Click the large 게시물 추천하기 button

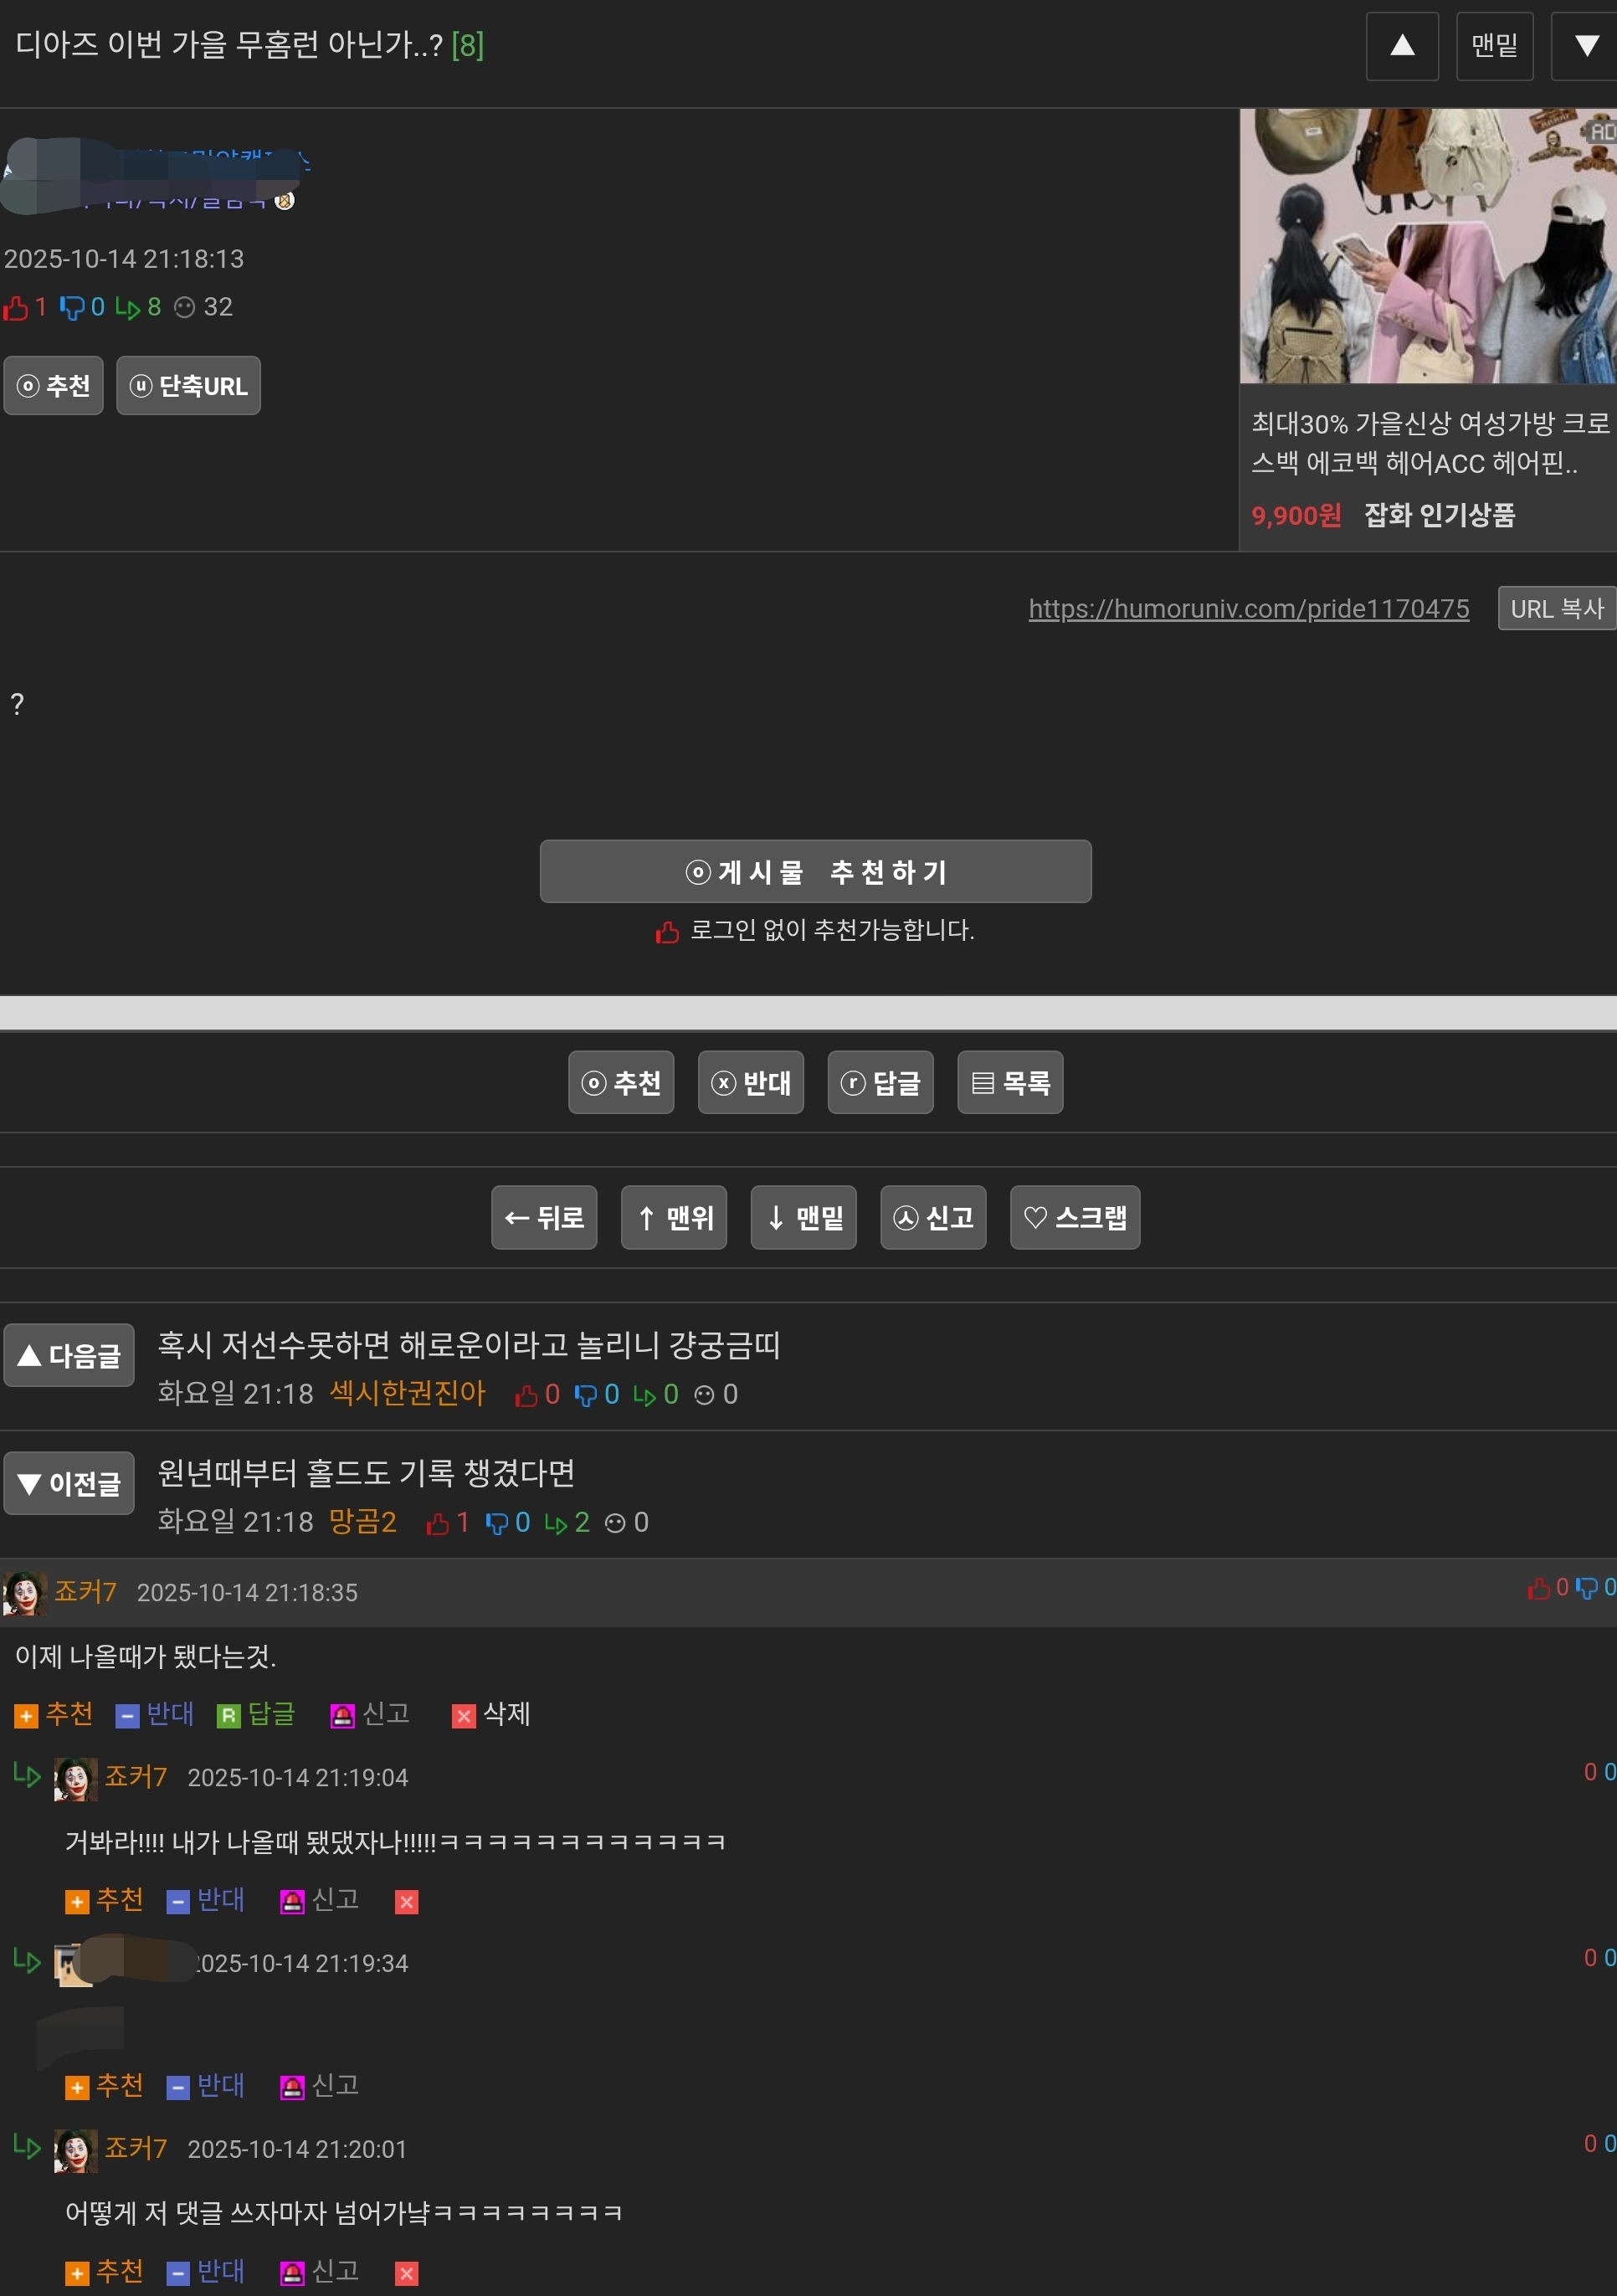815,871
